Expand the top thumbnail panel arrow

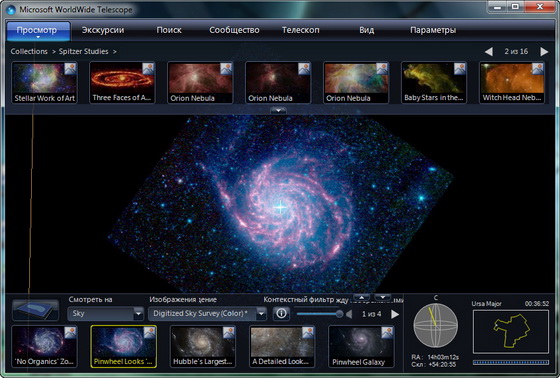click(x=278, y=111)
